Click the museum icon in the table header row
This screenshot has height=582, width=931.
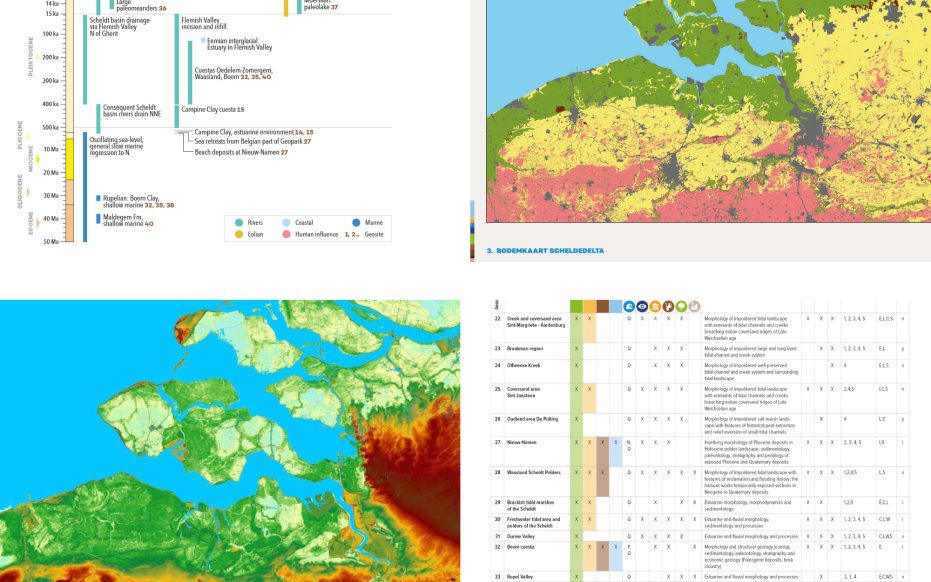point(655,306)
